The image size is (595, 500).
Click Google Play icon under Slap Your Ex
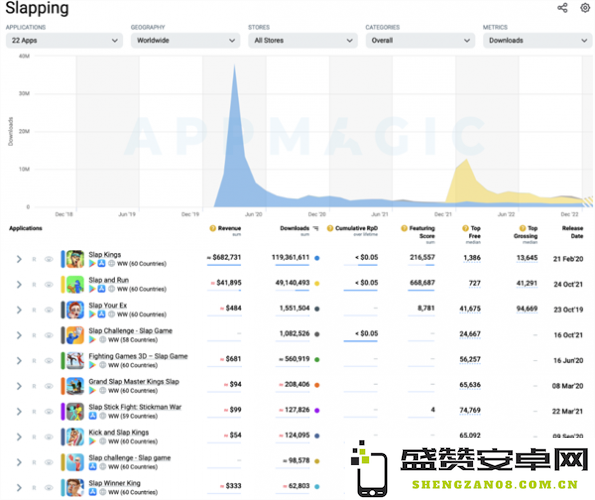point(92,314)
